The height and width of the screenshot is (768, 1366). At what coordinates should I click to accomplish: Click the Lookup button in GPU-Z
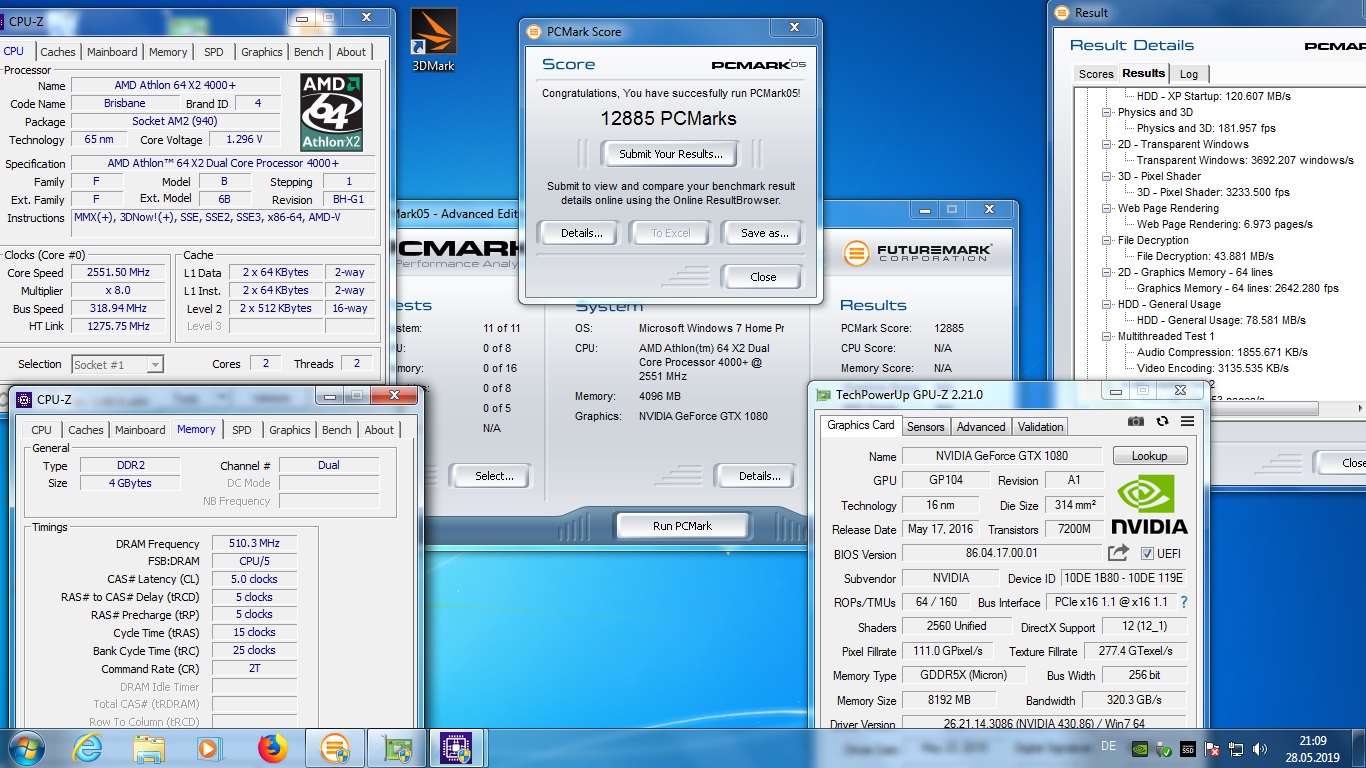pos(1149,456)
